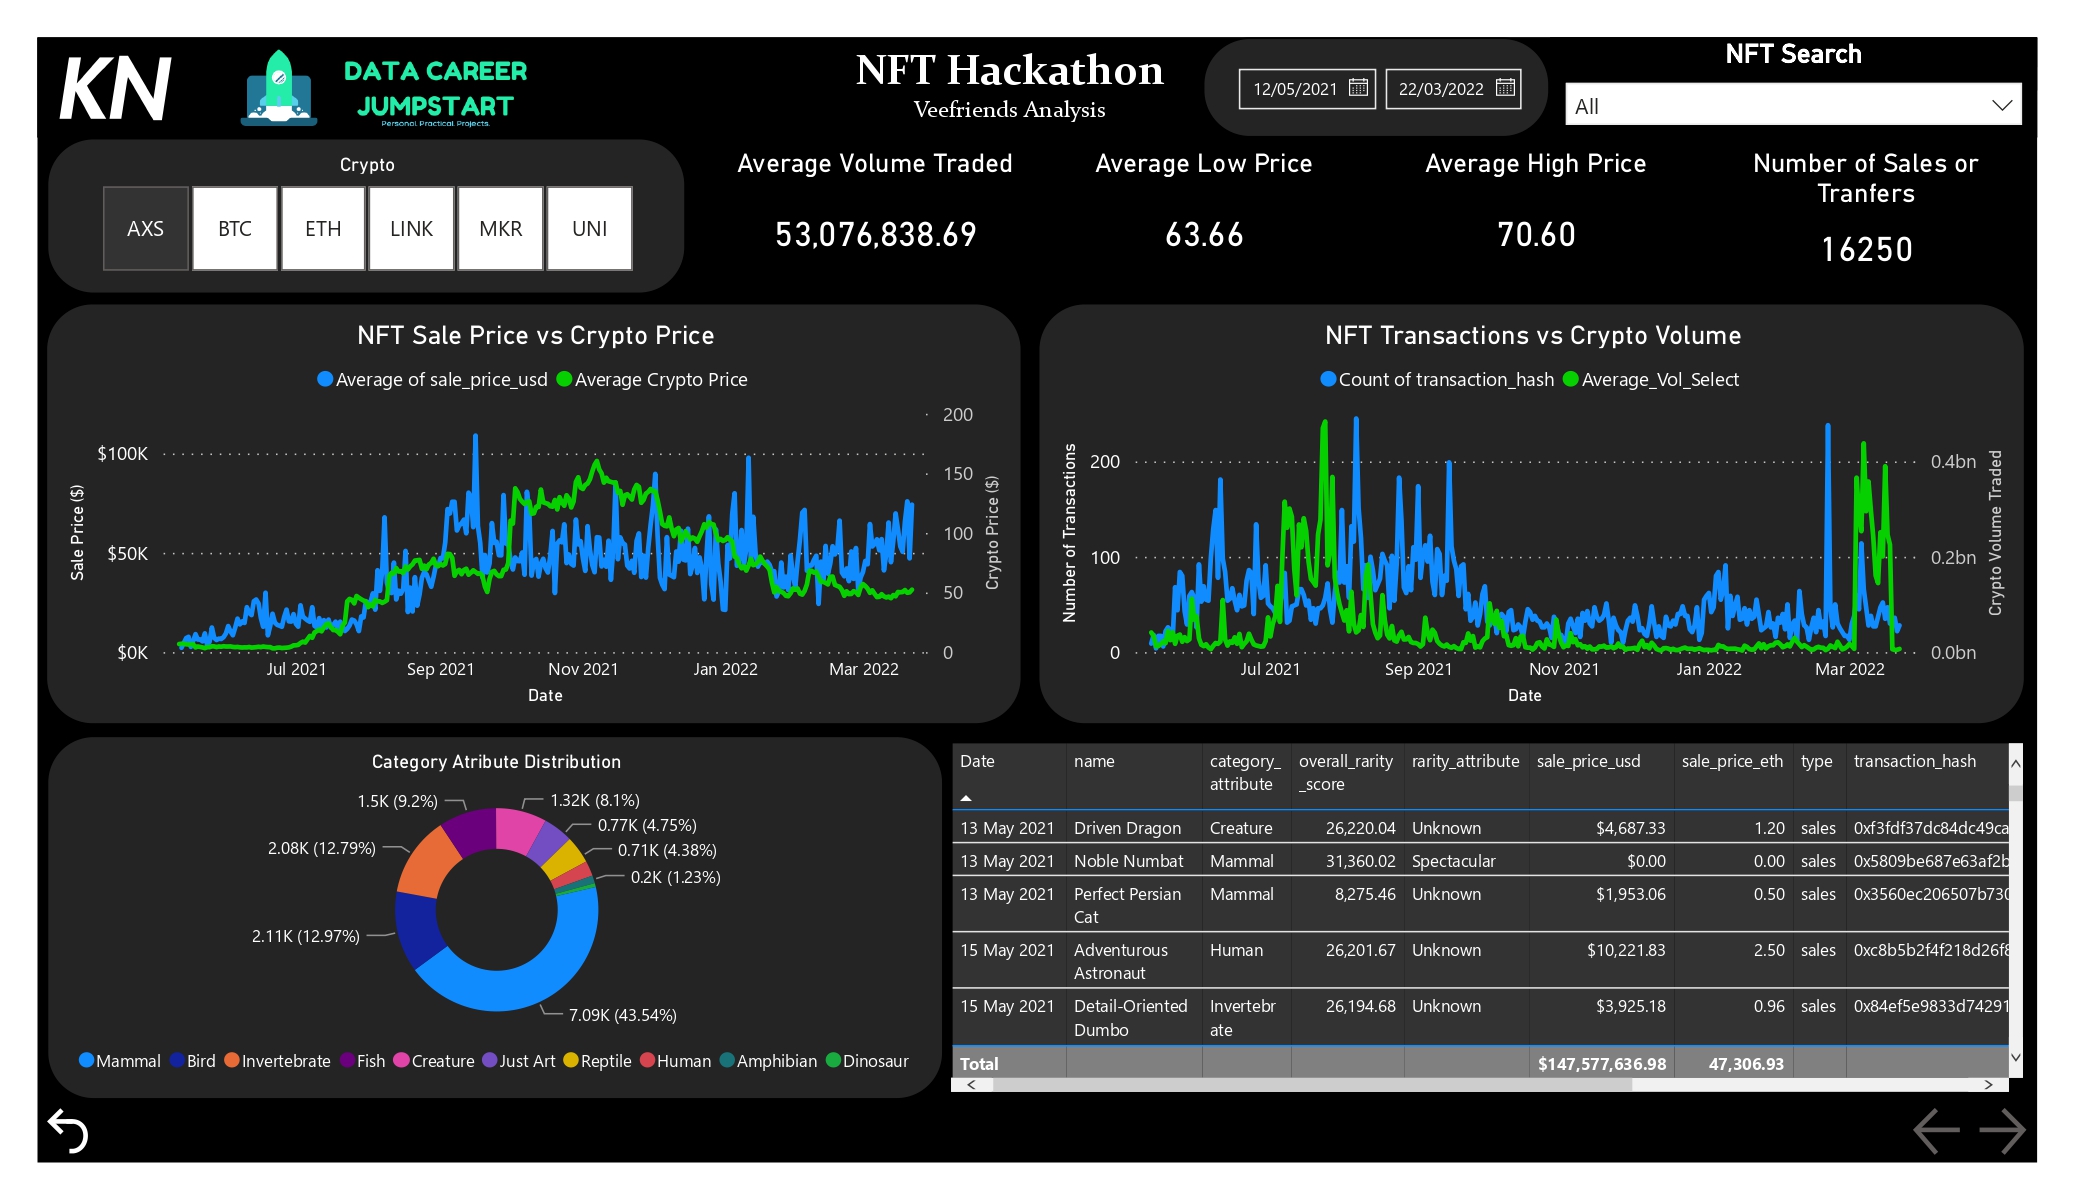Click the undo reset arrow icon
This screenshot has width=2075, height=1200.
coord(69,1131)
